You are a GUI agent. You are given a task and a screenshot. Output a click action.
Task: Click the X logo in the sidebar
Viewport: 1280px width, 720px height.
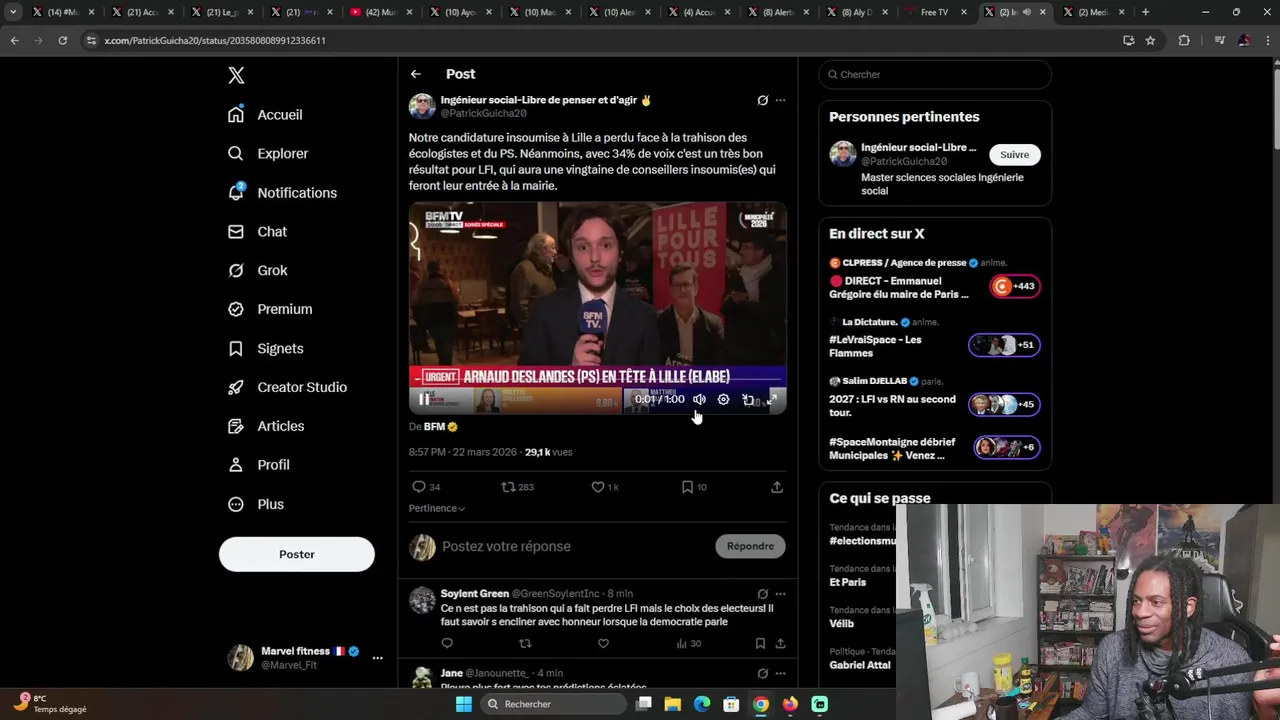[236, 75]
